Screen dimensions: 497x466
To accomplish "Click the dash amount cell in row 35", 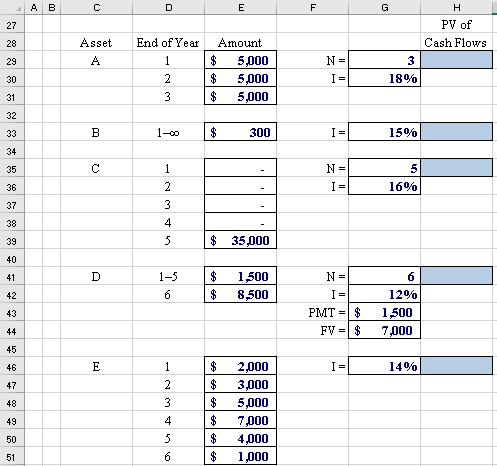I will [241, 168].
